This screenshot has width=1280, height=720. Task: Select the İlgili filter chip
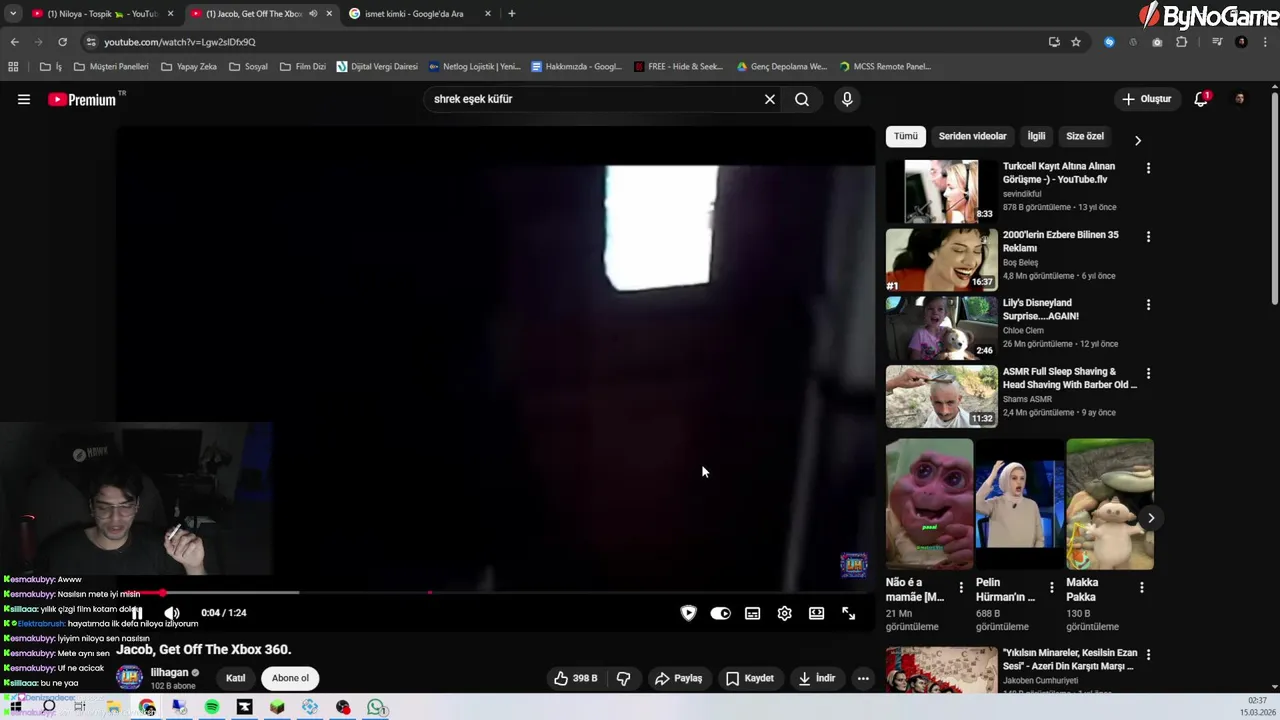pyautogui.click(x=1036, y=136)
